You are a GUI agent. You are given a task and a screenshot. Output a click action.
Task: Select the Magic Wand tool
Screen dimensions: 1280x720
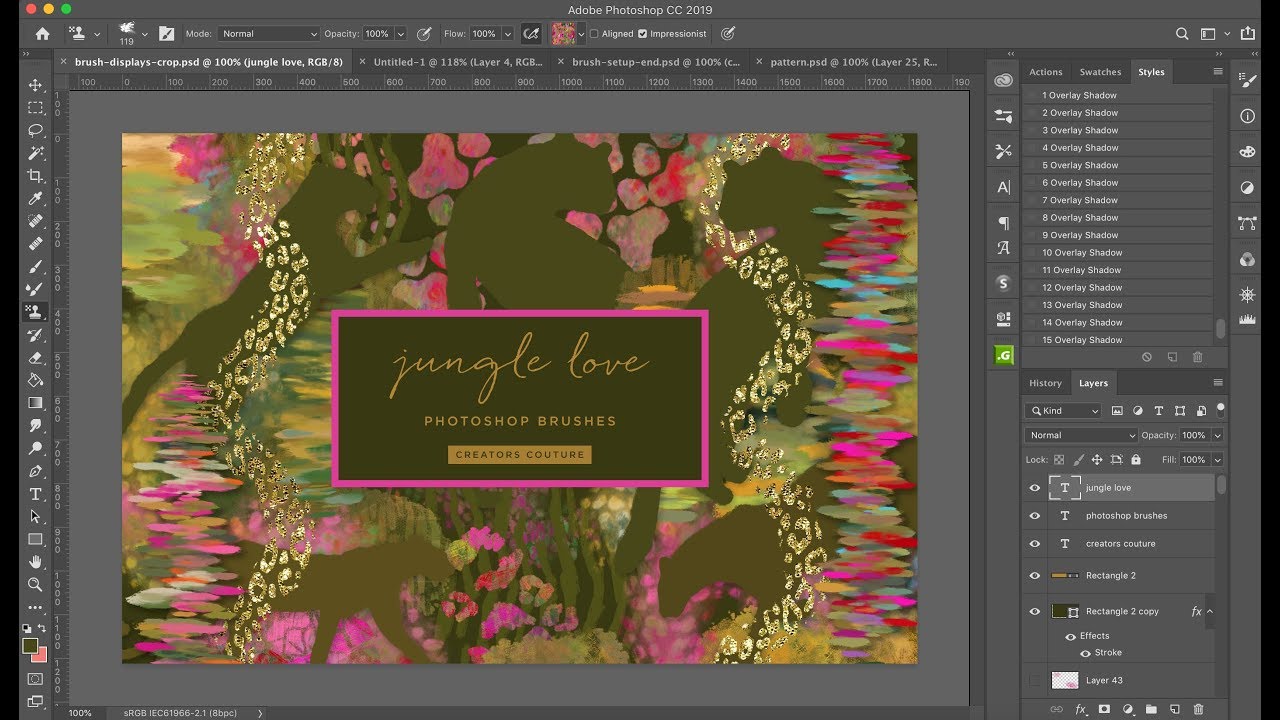click(x=36, y=153)
